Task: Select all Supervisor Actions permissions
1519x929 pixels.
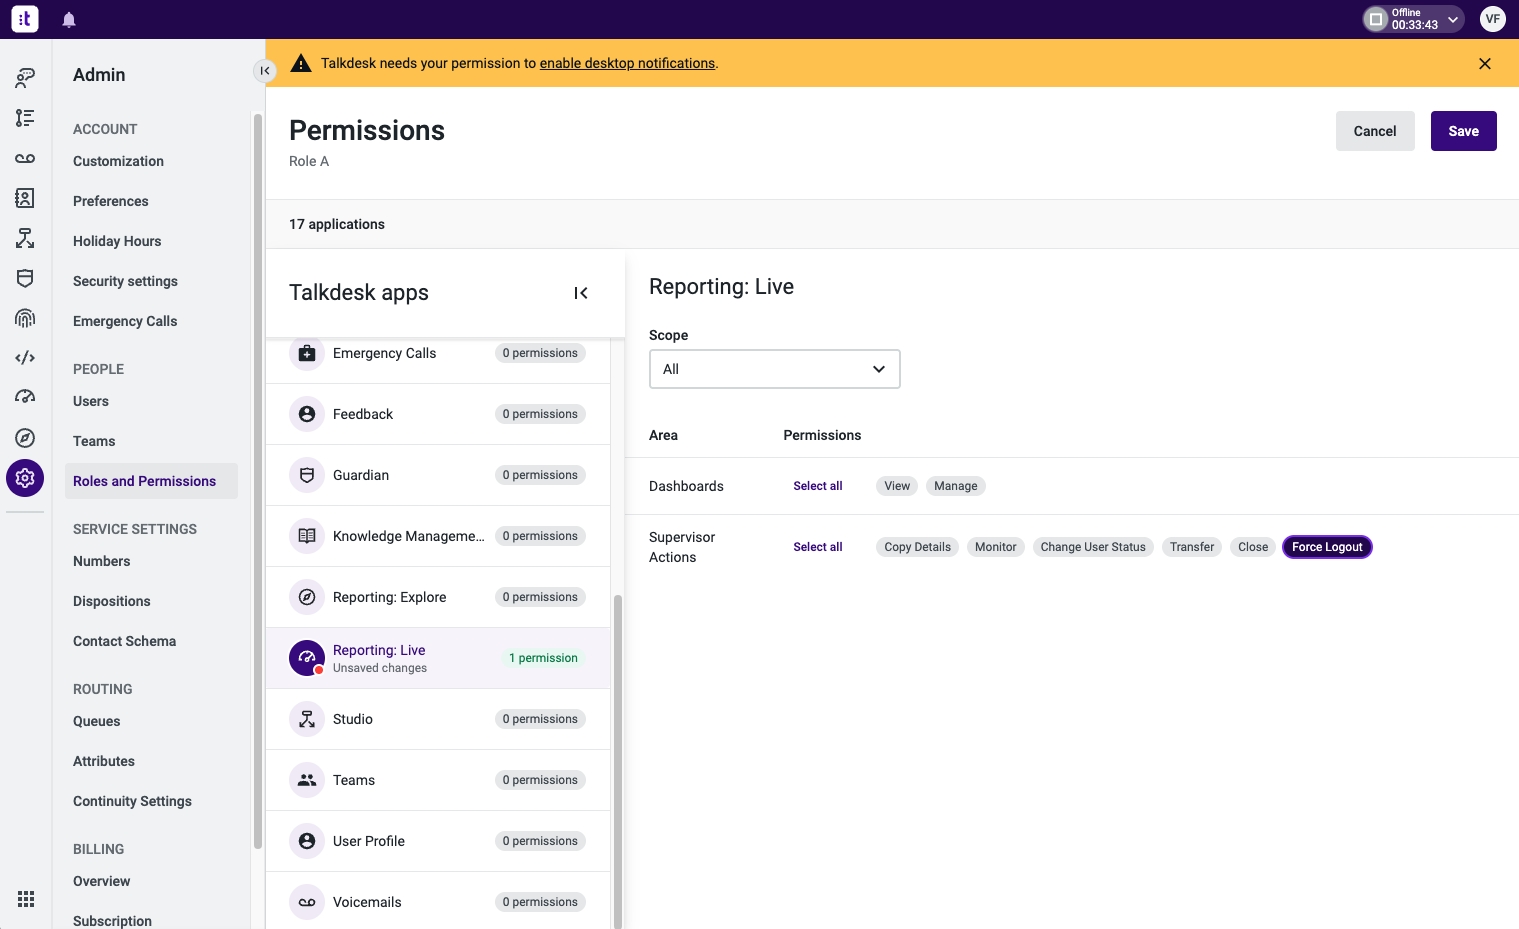Action: coord(818,547)
